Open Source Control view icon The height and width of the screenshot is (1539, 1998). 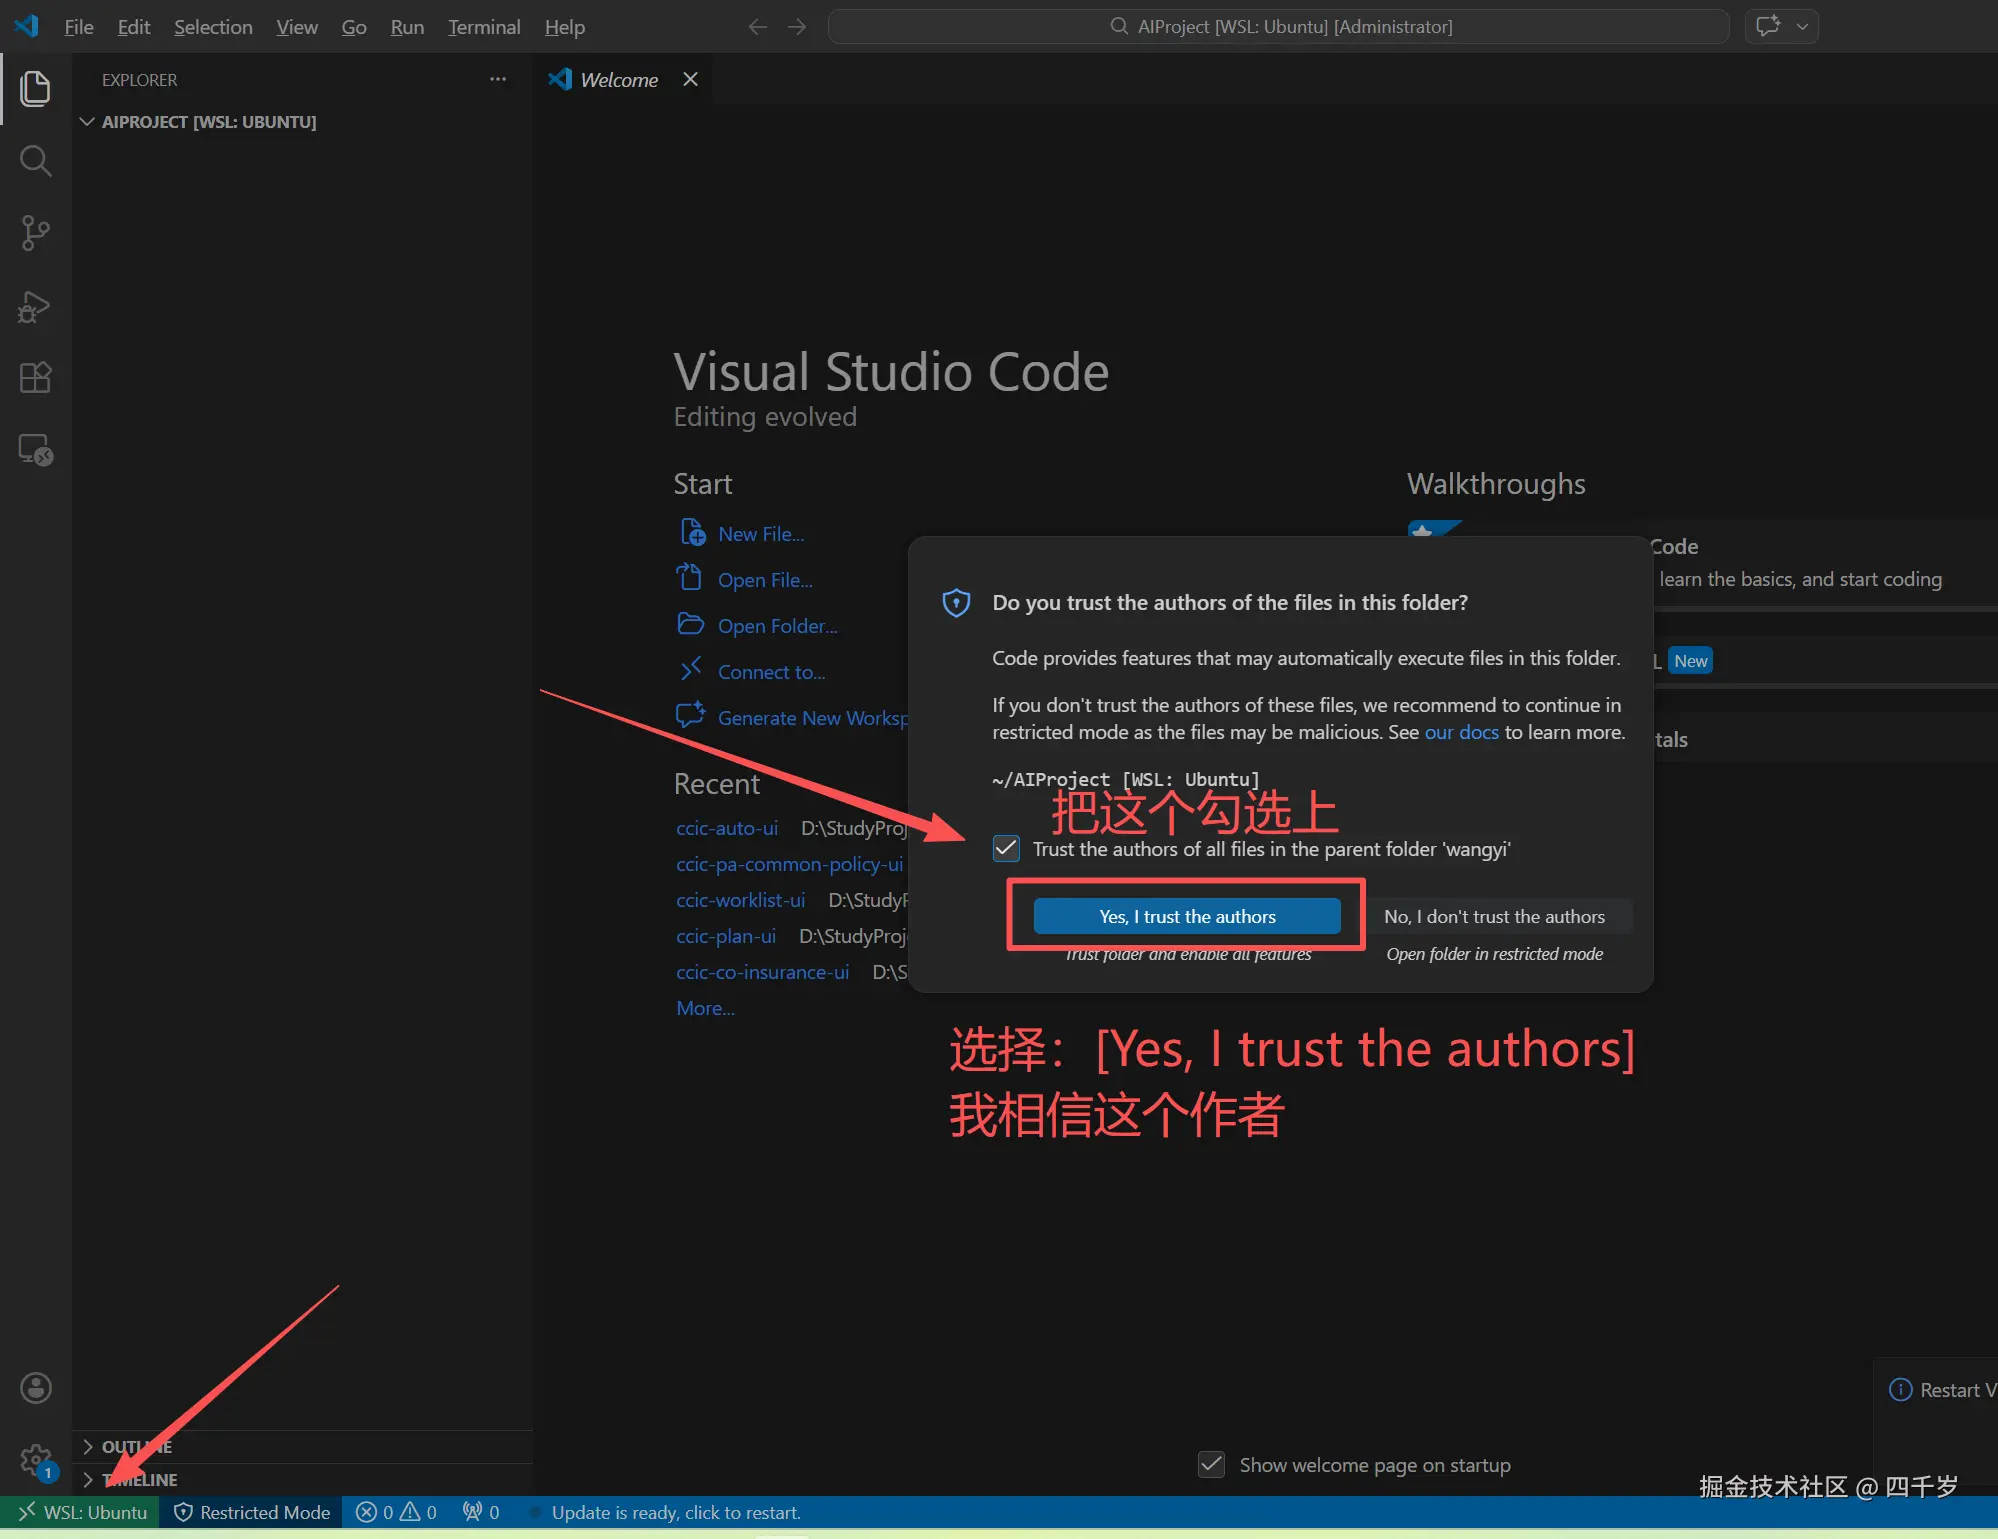tap(35, 233)
